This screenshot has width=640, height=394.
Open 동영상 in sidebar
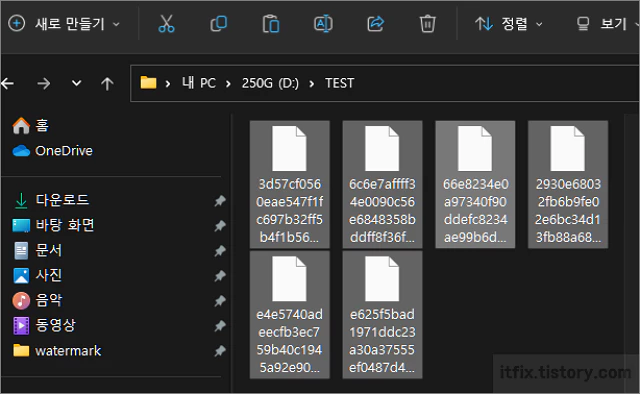click(x=44, y=325)
